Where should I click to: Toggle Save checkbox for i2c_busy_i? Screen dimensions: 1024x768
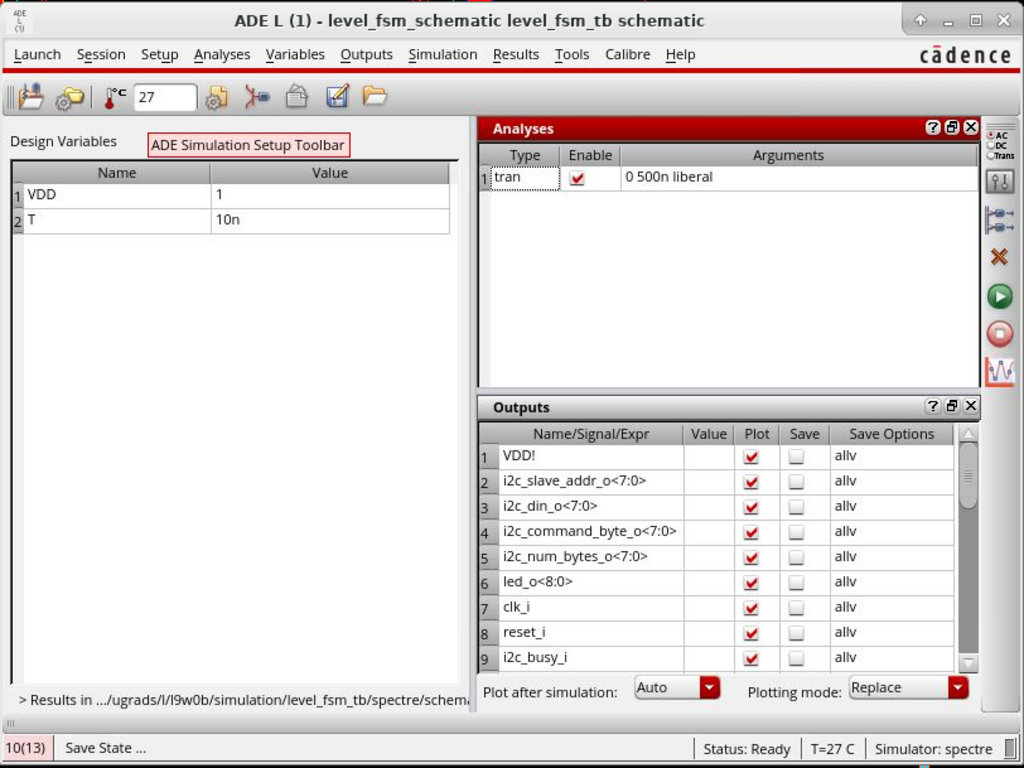(x=796, y=658)
